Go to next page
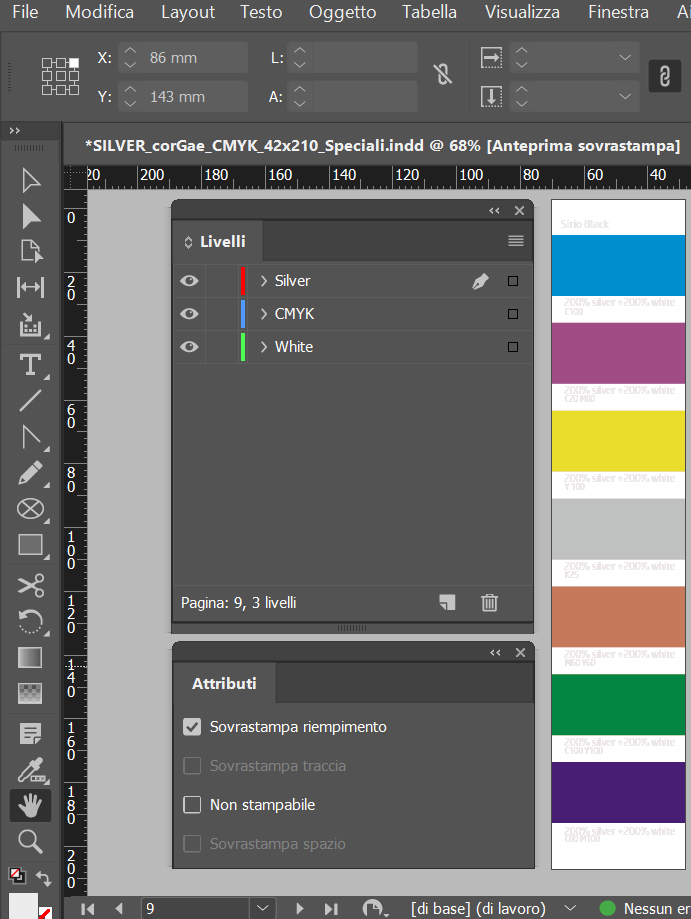The height and width of the screenshot is (919, 691). (x=299, y=908)
